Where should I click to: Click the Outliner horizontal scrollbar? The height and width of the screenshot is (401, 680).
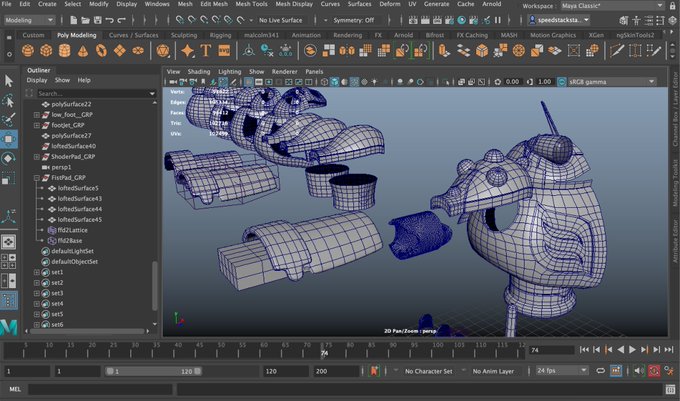click(x=87, y=331)
